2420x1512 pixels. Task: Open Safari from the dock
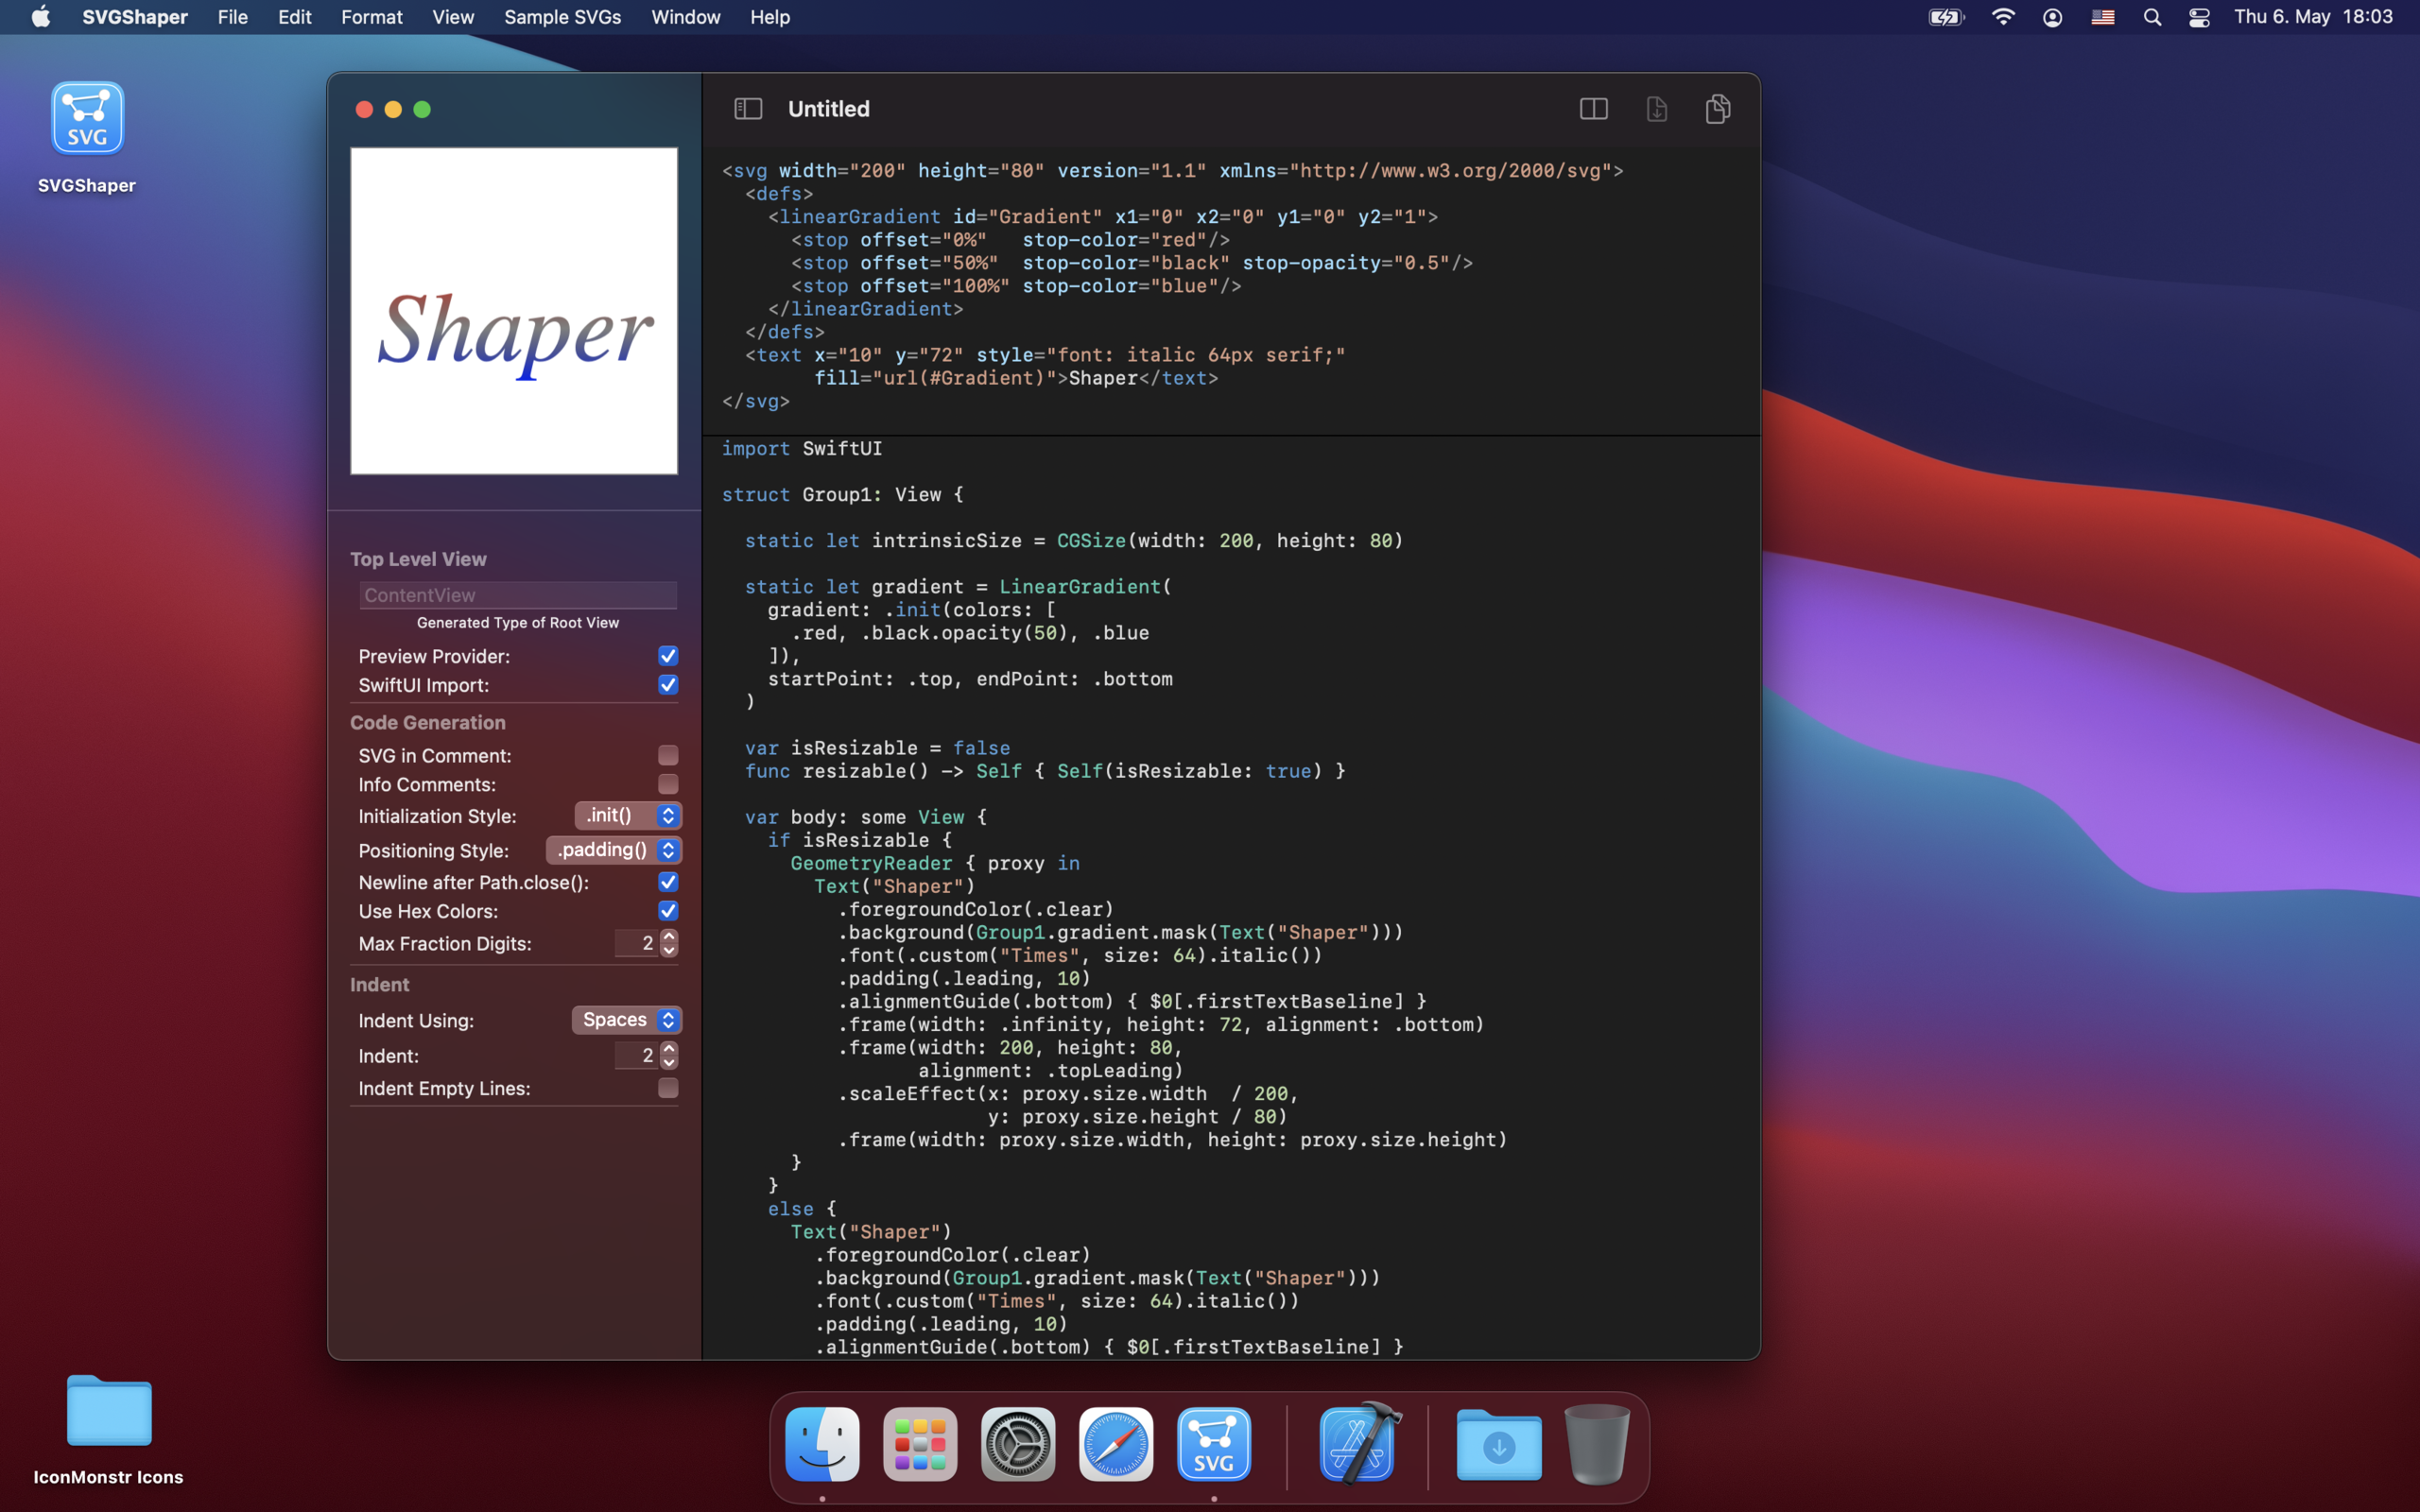1116,1444
